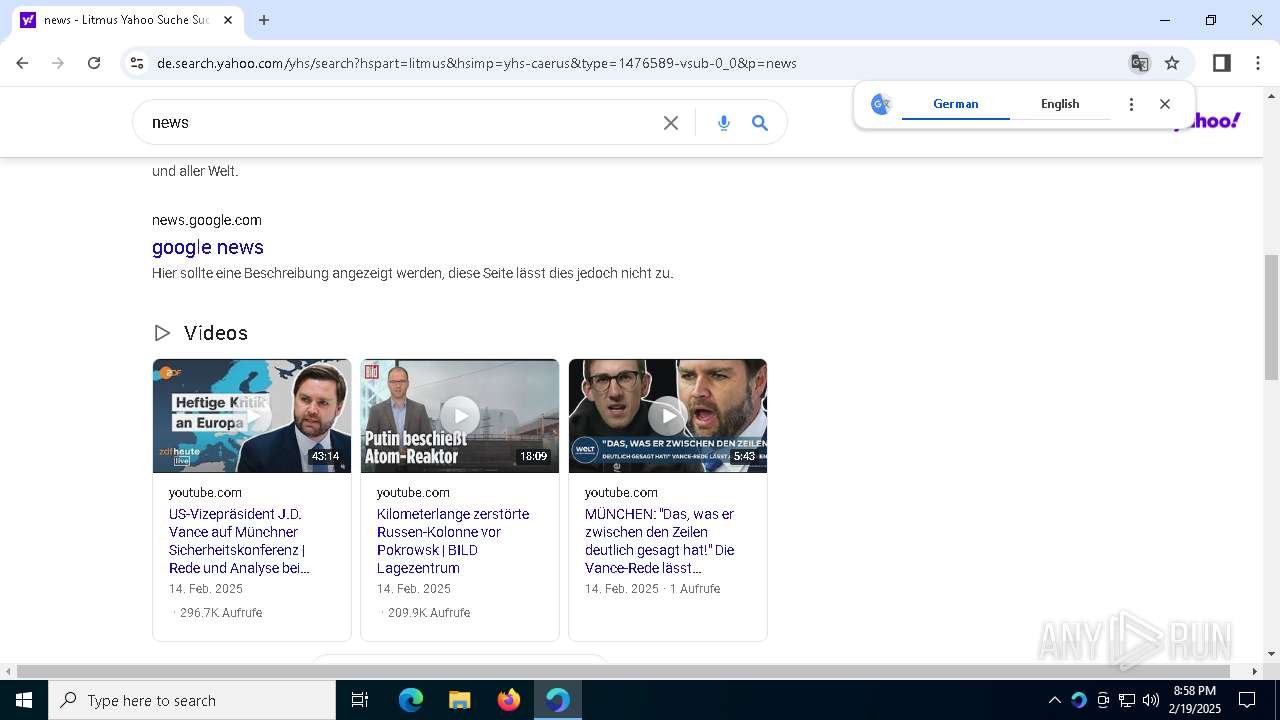The image size is (1280, 720).
Task: Play the WELT Vance-Rede video thumbnail
Action: tap(668, 416)
